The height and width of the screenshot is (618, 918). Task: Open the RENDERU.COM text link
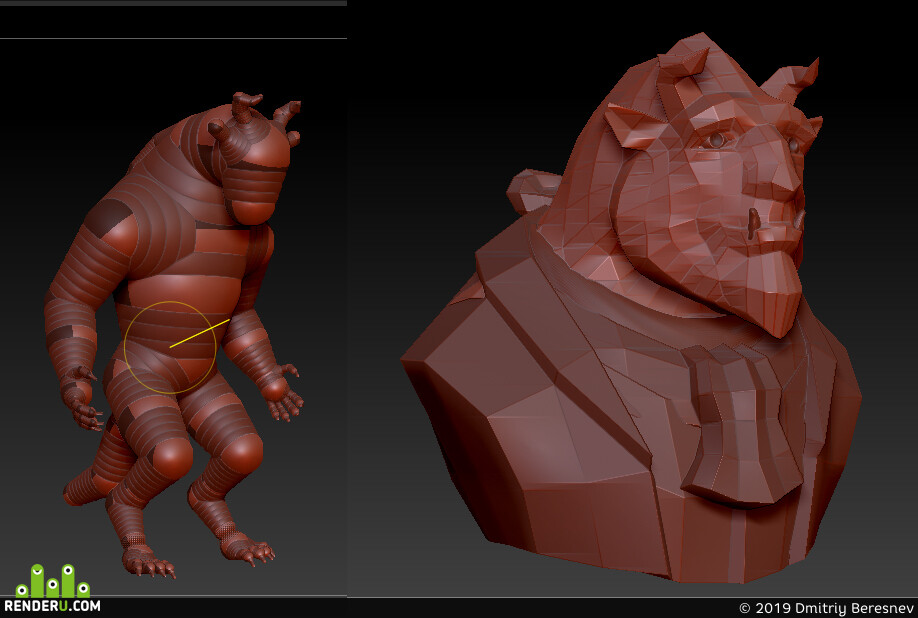[x=52, y=606]
